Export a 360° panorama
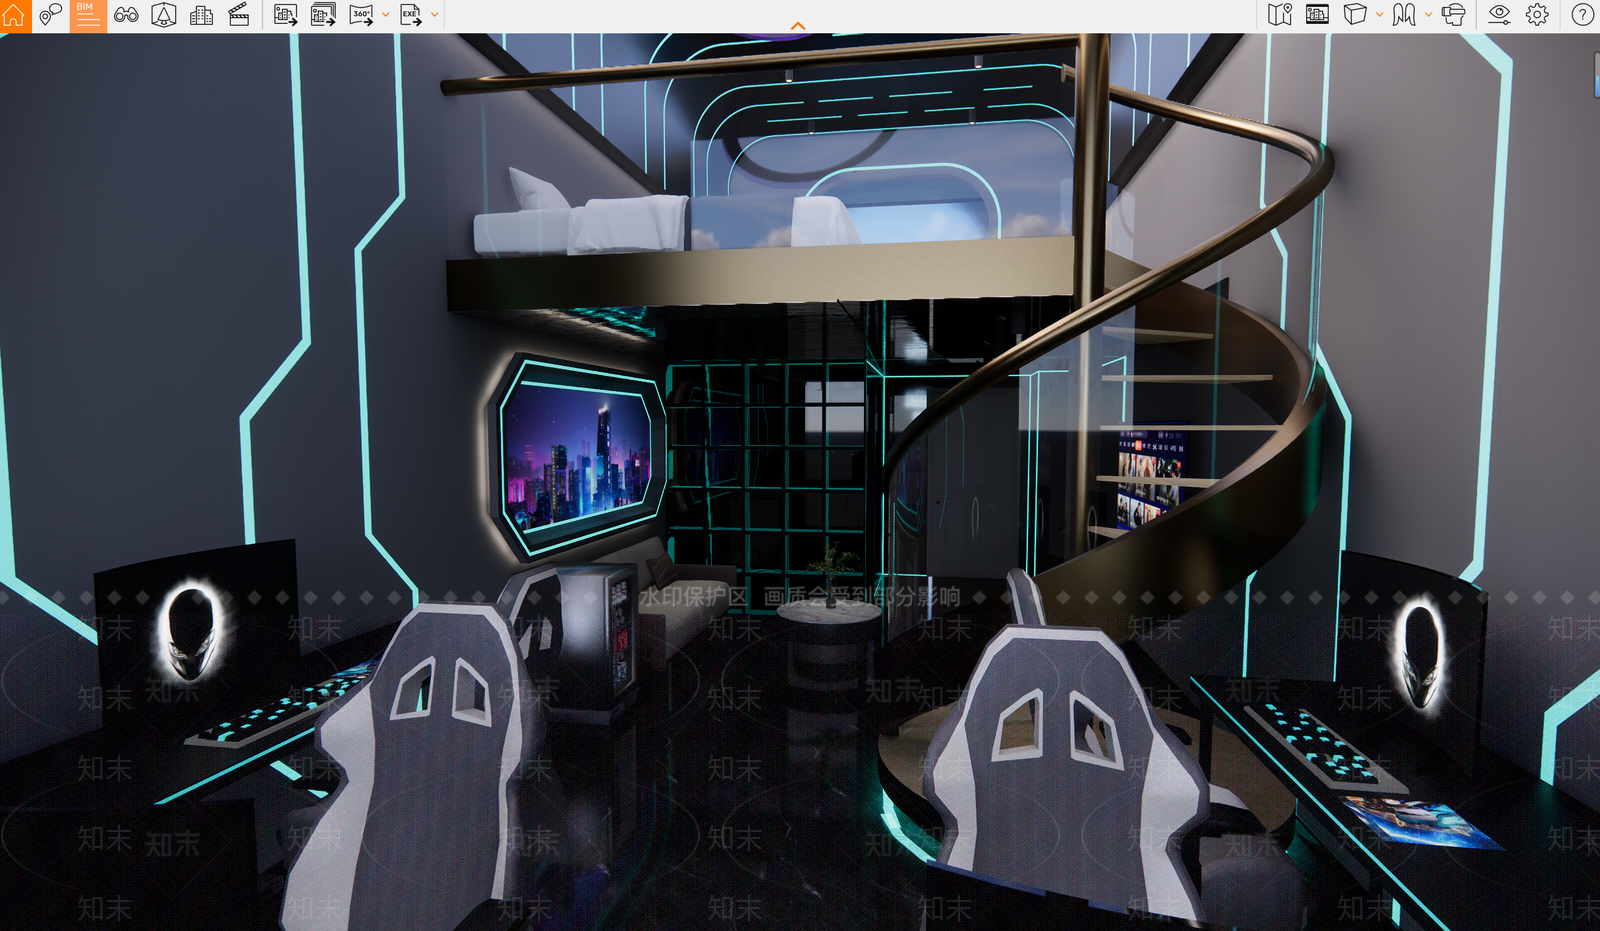1600x931 pixels. [x=362, y=15]
